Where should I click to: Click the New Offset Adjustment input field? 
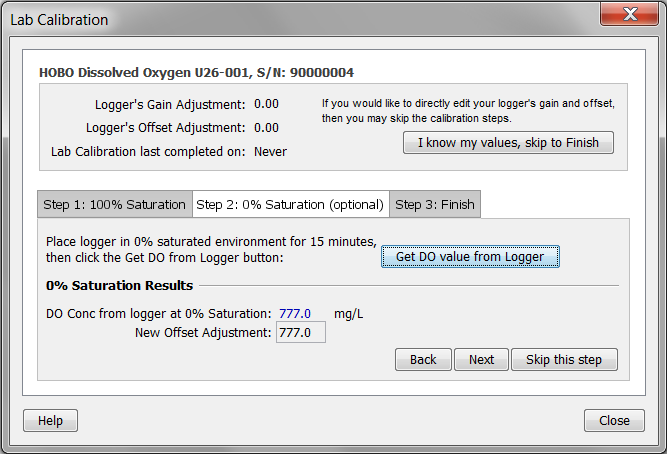tap(300, 333)
